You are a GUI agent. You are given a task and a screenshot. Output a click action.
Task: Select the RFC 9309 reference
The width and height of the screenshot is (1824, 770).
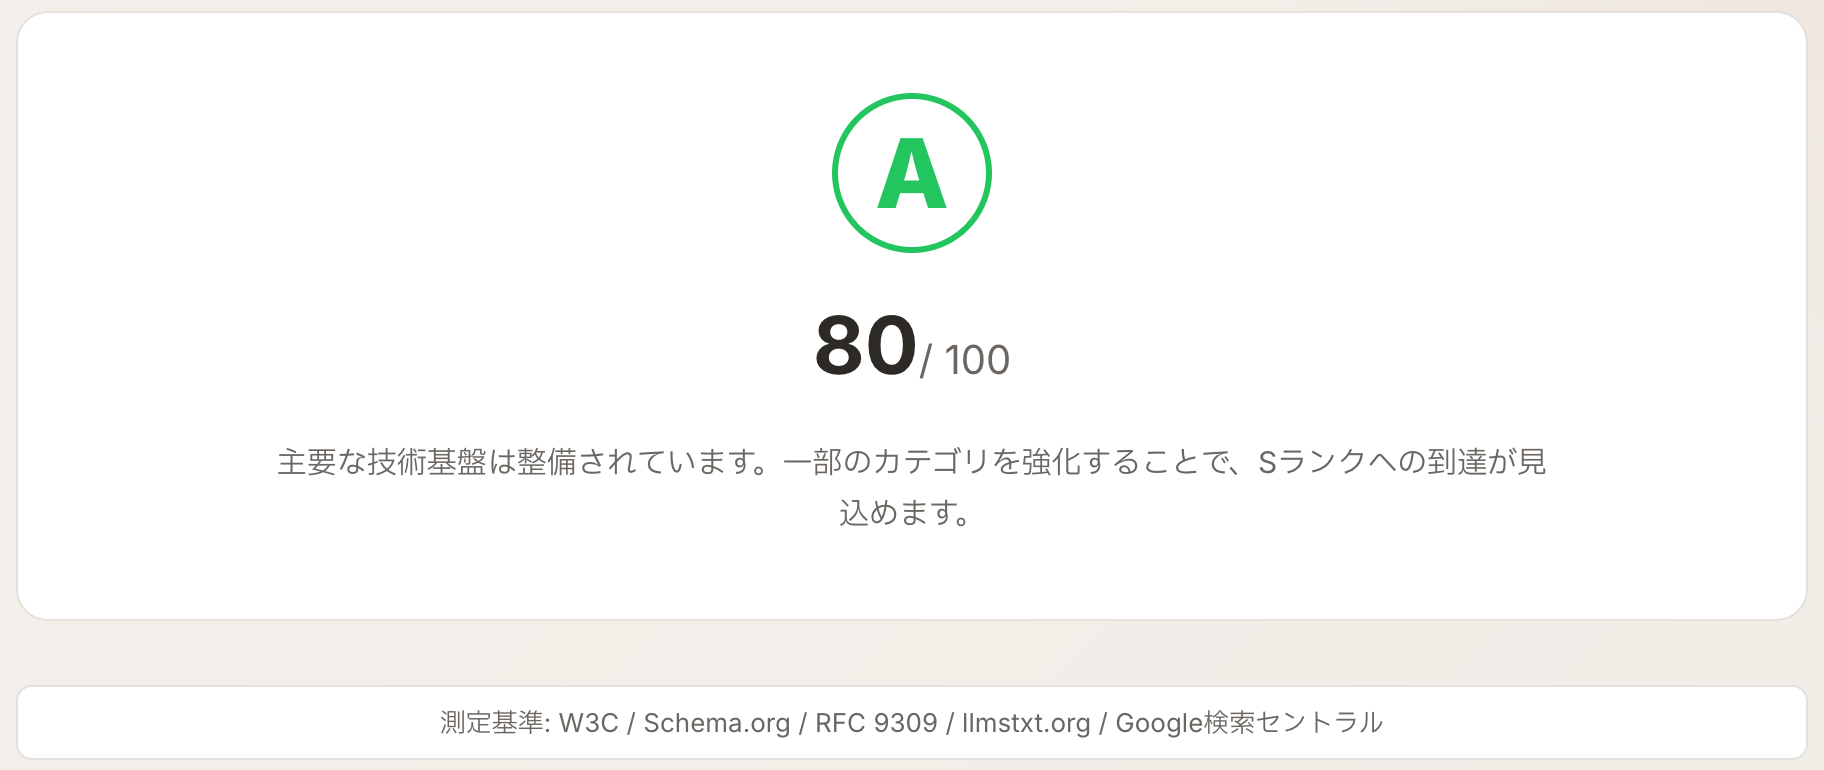click(x=876, y=723)
